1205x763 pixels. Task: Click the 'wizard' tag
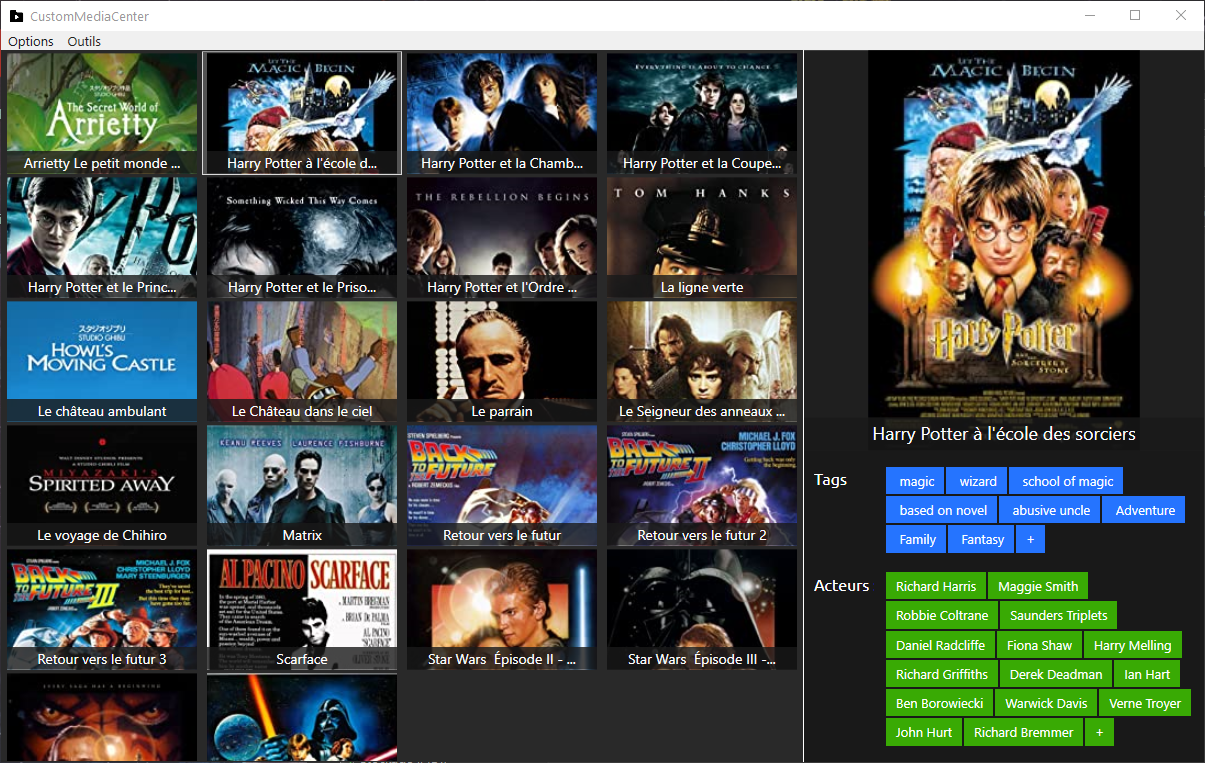tap(978, 481)
